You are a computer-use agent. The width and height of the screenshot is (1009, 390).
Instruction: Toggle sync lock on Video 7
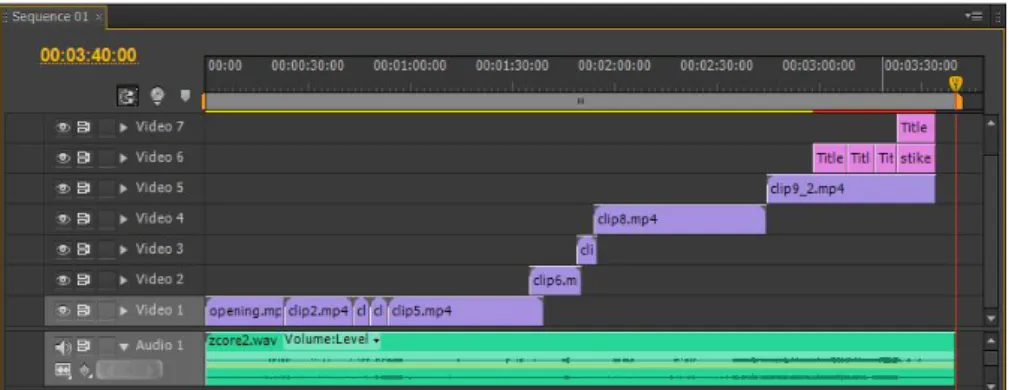[x=84, y=127]
